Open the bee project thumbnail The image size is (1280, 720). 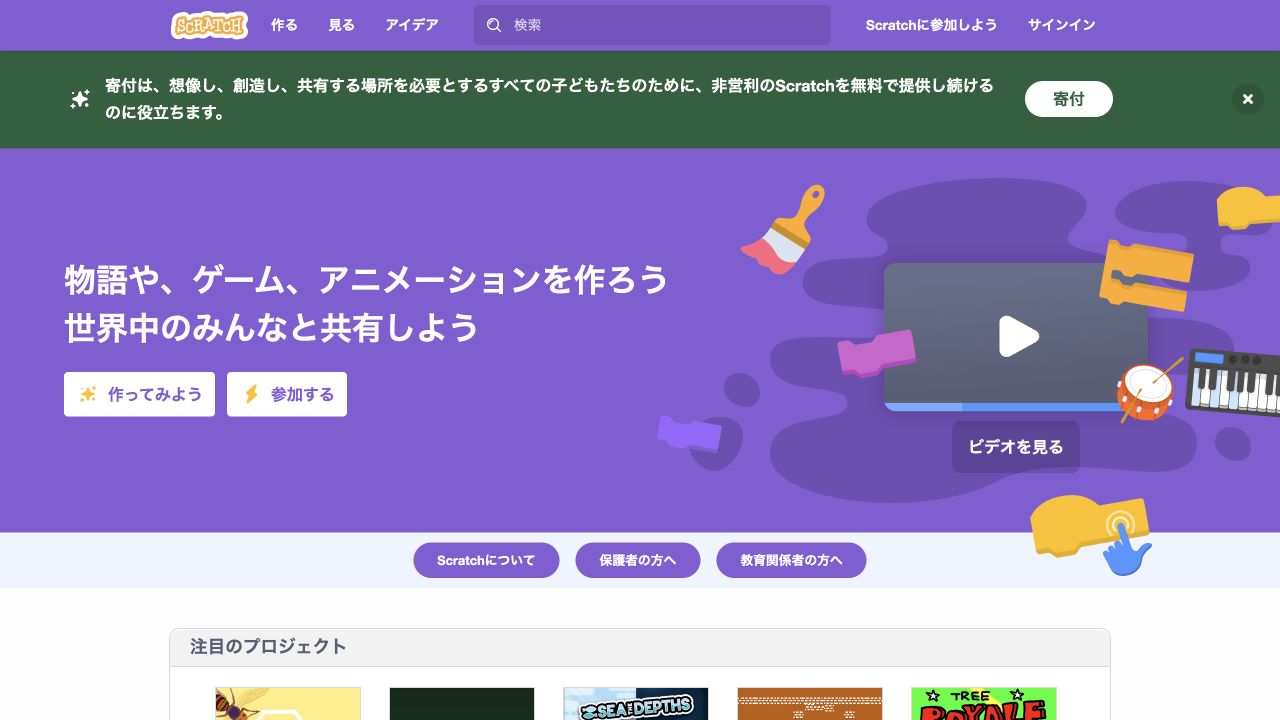click(288, 704)
